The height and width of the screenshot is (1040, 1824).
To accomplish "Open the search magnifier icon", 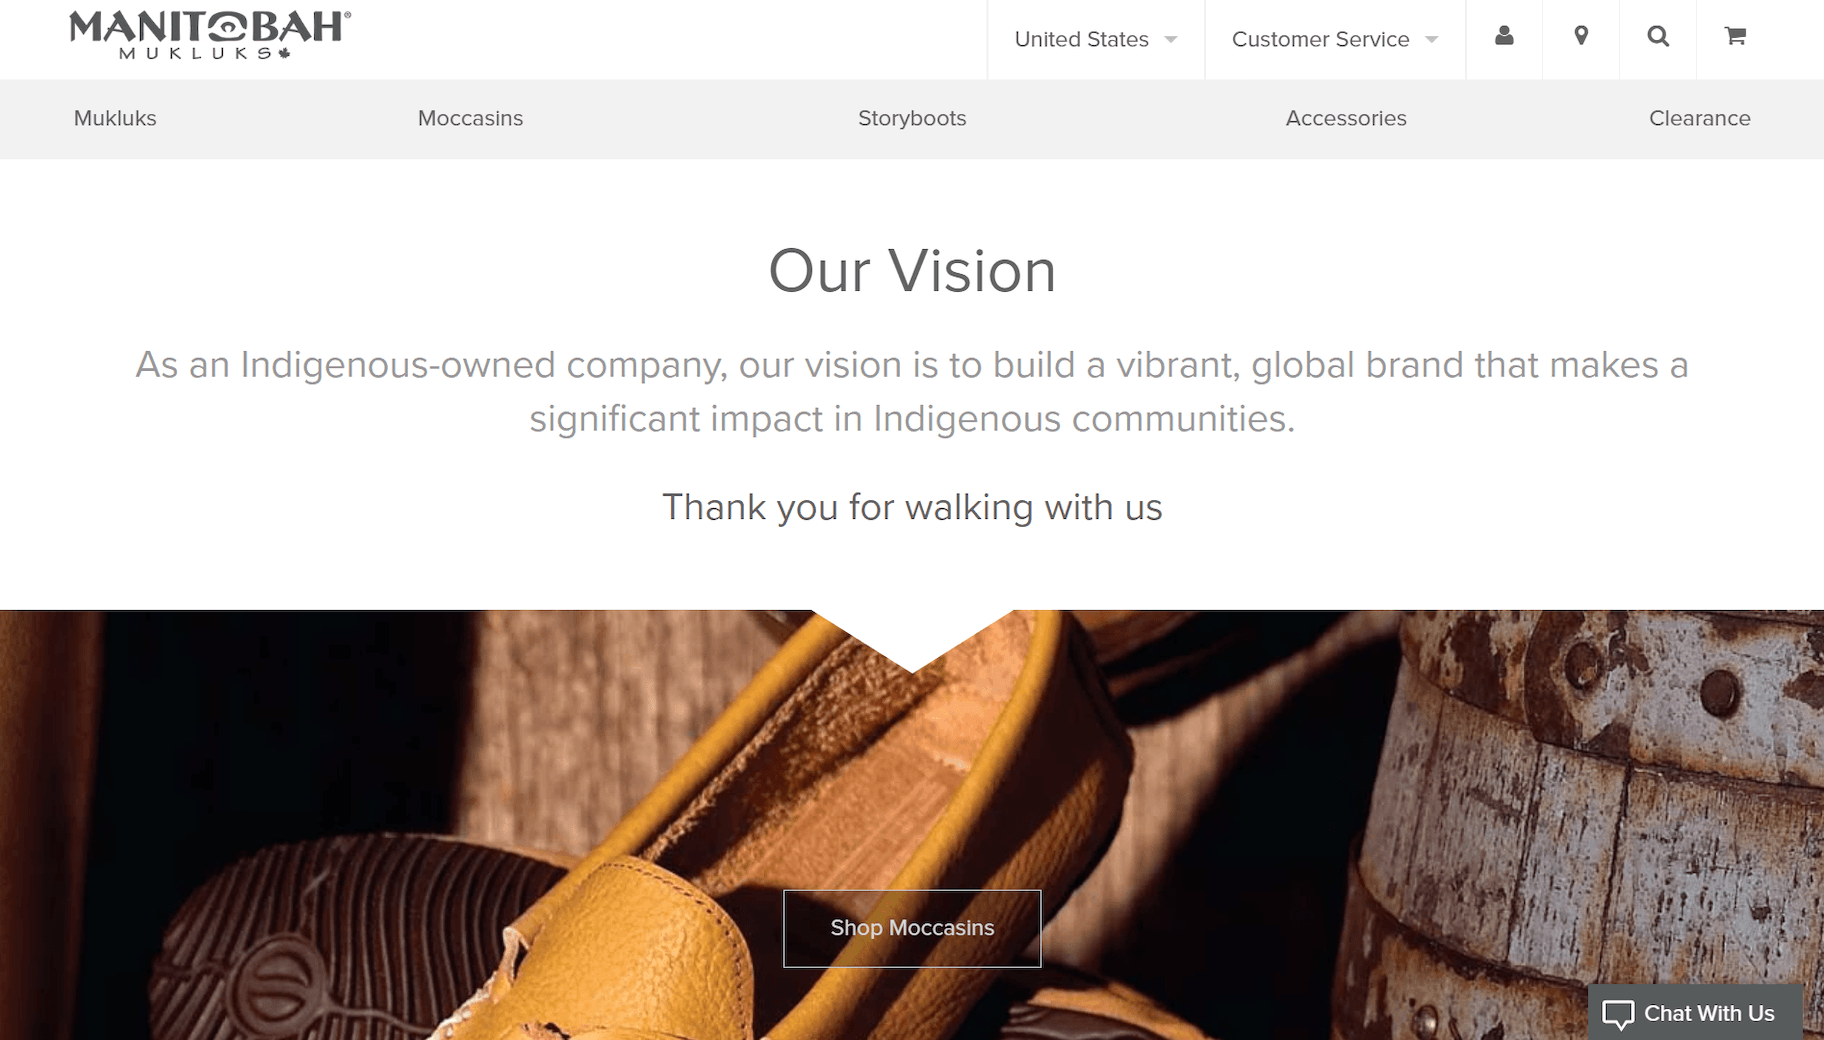I will tap(1658, 37).
